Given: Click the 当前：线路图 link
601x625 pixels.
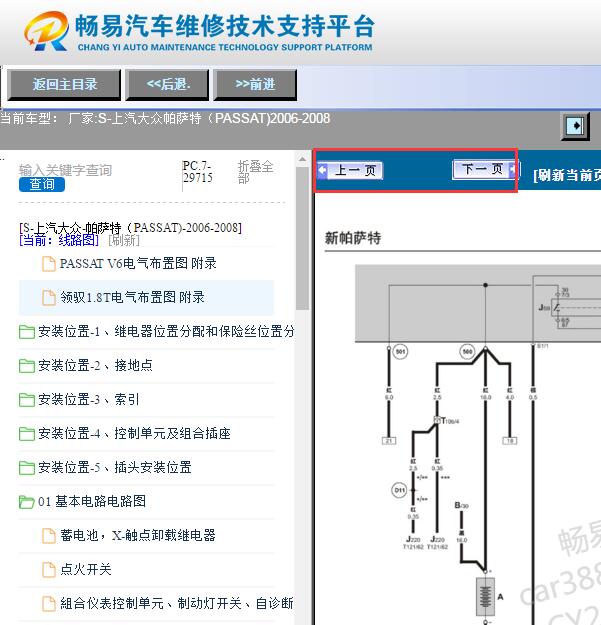Looking at the screenshot, I should click(x=59, y=240).
